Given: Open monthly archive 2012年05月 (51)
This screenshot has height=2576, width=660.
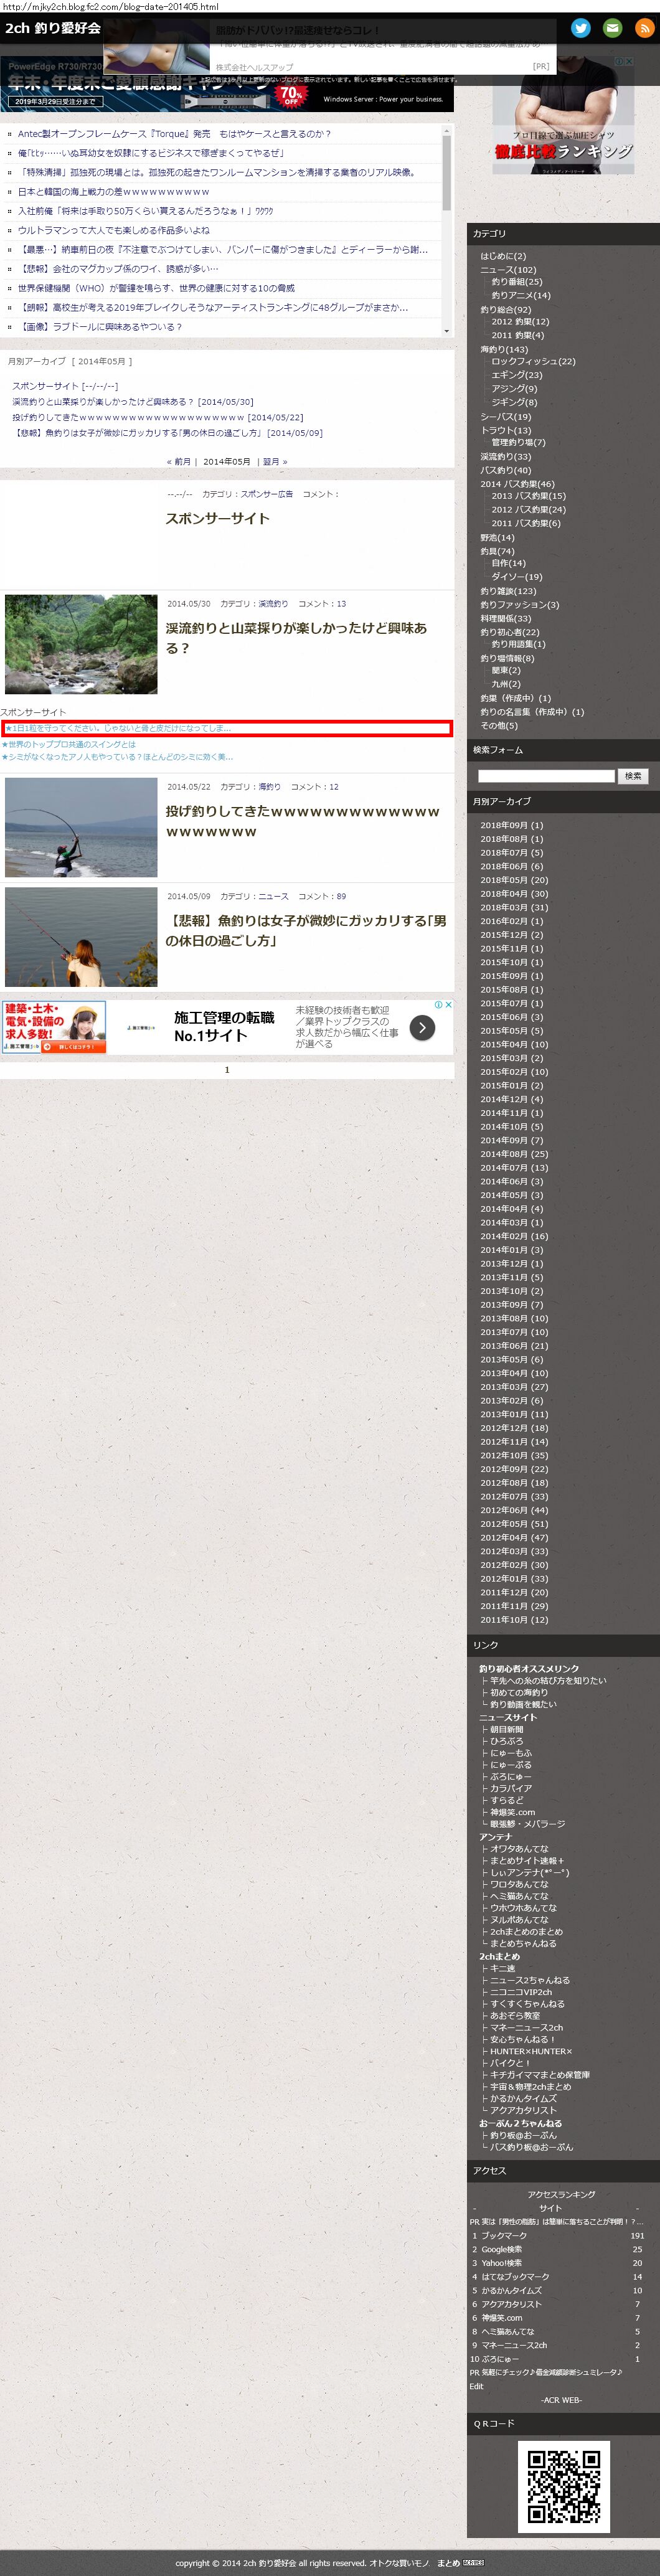Looking at the screenshot, I should [x=514, y=1524].
